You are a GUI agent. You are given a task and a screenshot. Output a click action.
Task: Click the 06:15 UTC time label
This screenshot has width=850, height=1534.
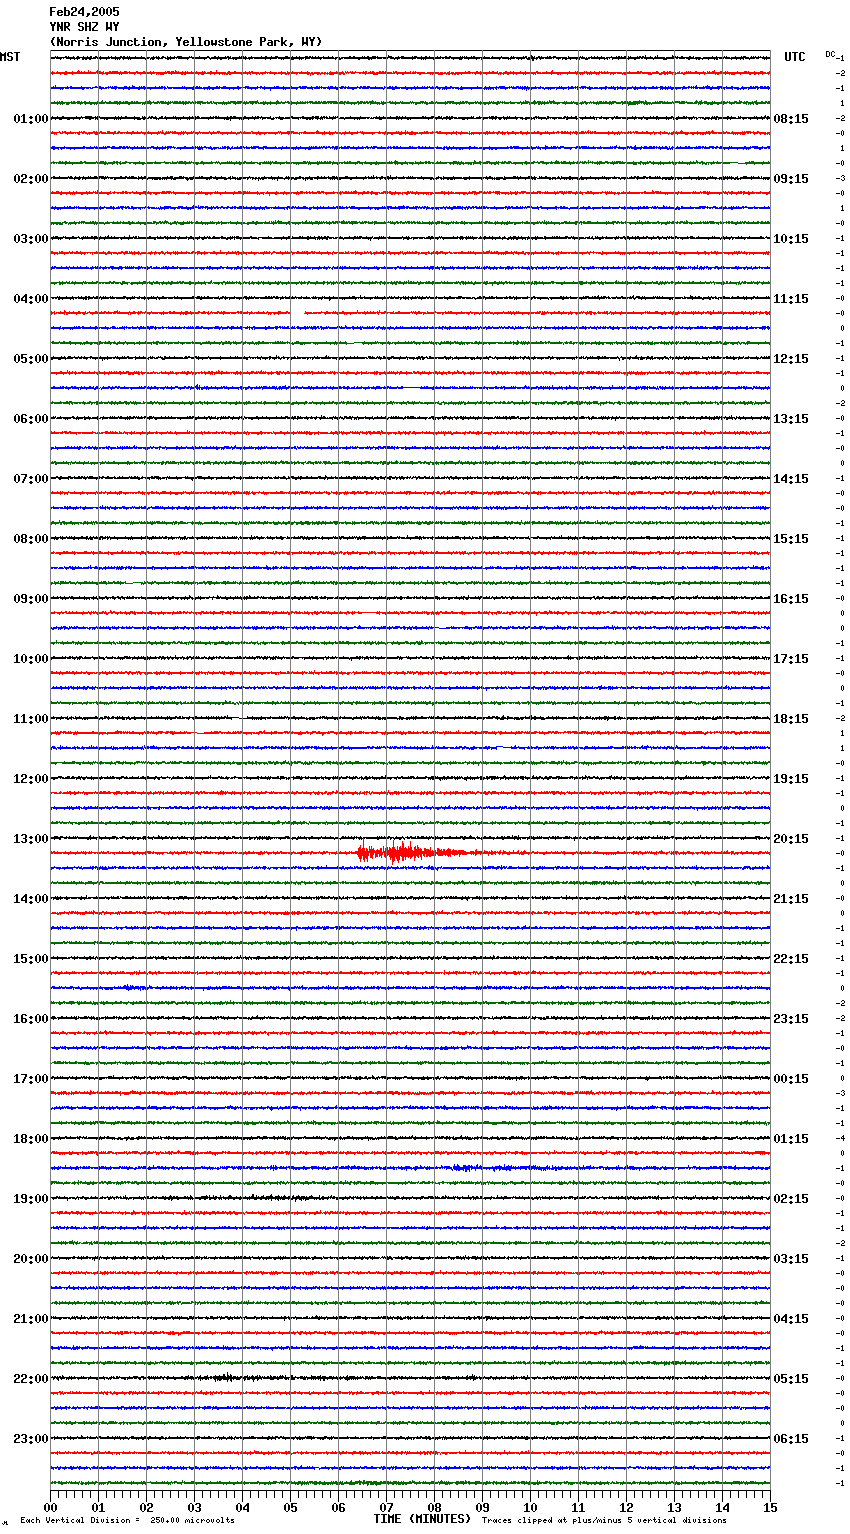pyautogui.click(x=791, y=1439)
